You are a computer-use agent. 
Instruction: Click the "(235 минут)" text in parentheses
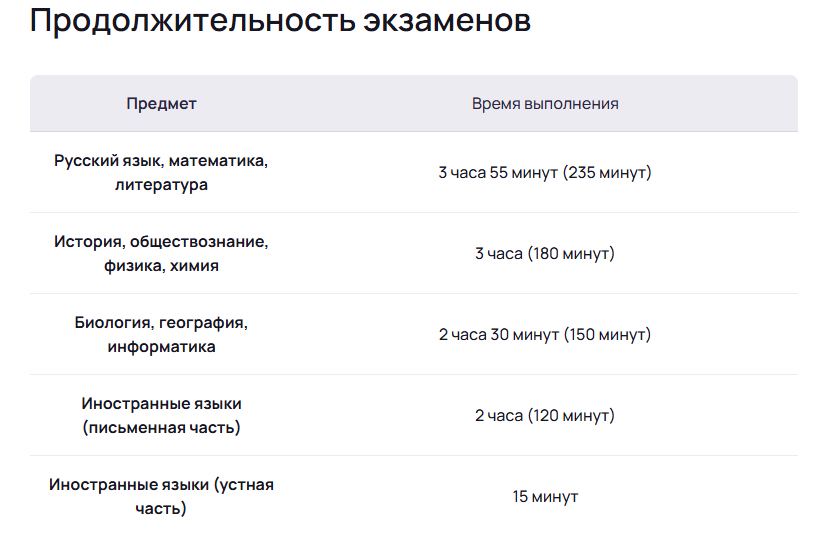(x=607, y=173)
